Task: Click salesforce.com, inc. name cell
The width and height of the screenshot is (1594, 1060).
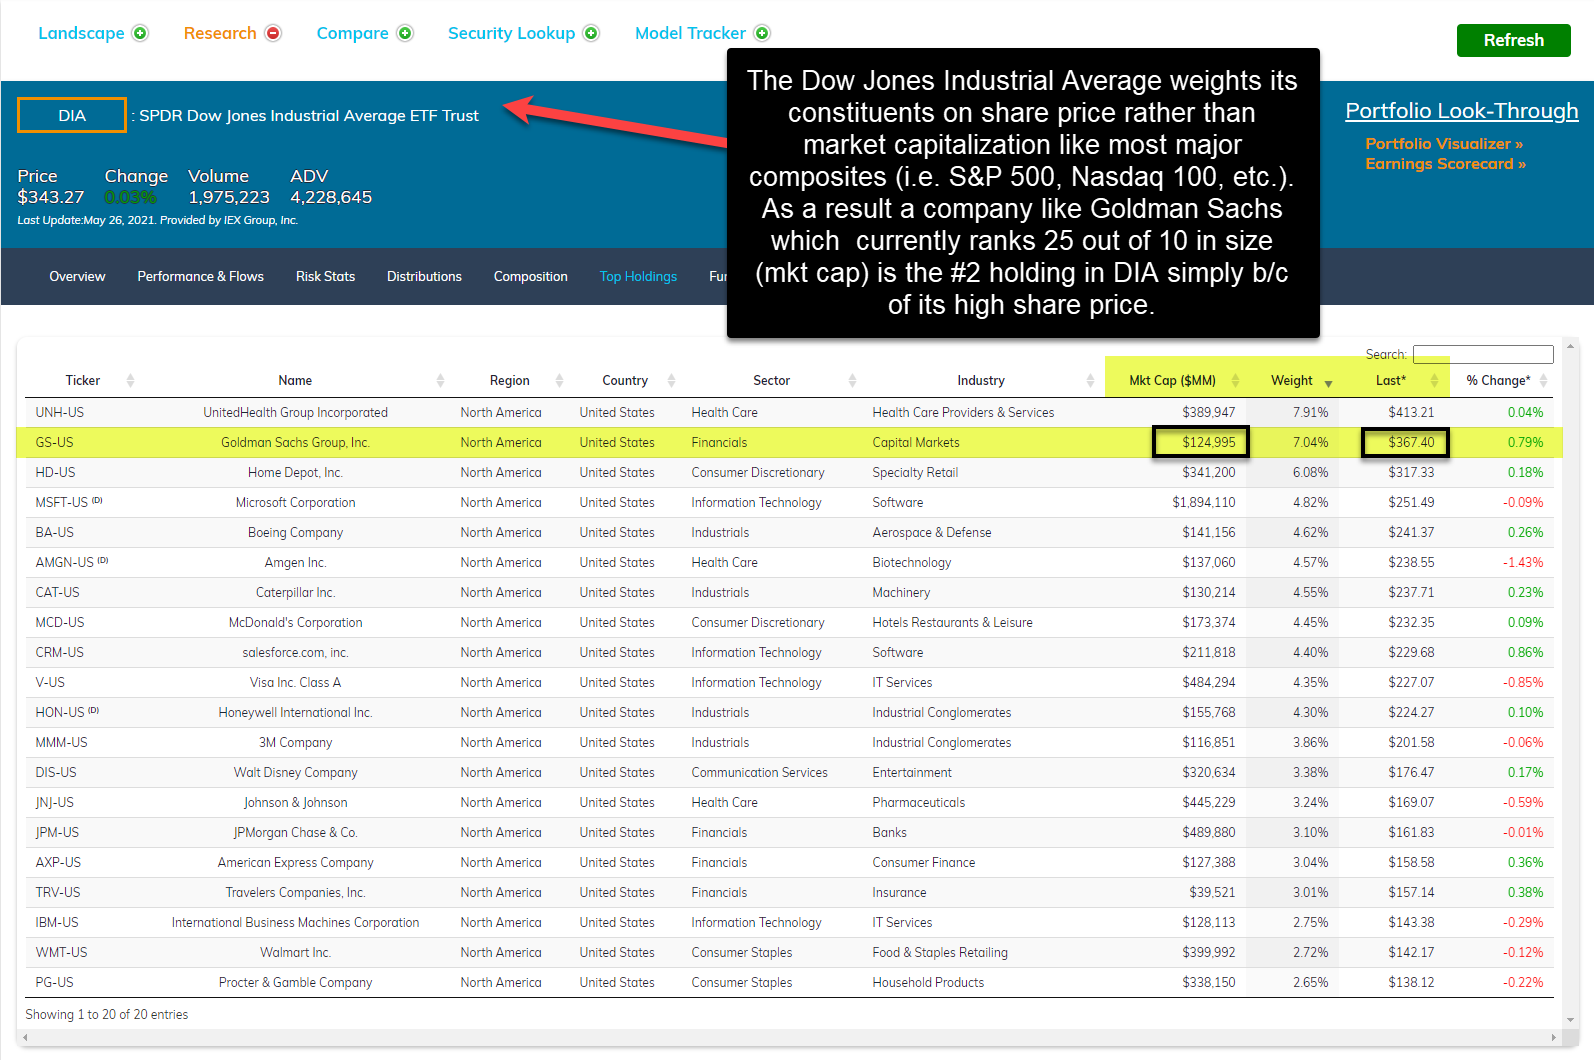Action: click(295, 653)
